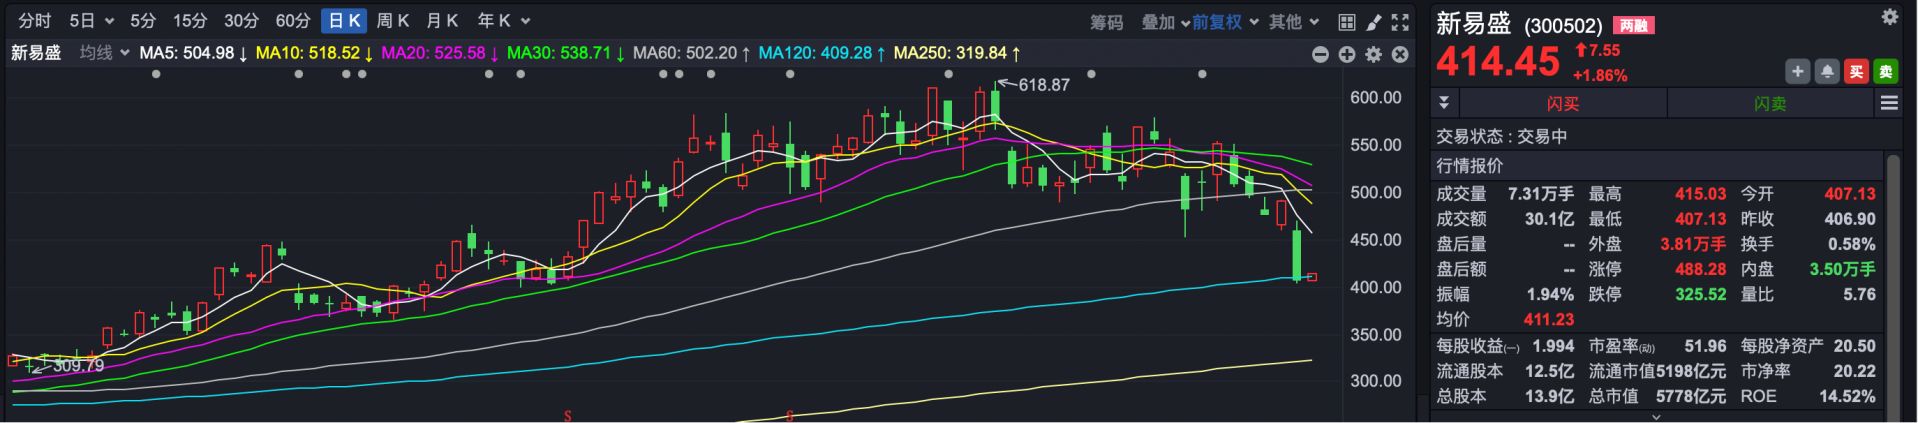Viewport: 1918px width, 423px height.
Task: Click the 414.45 current price
Action: coord(1497,63)
